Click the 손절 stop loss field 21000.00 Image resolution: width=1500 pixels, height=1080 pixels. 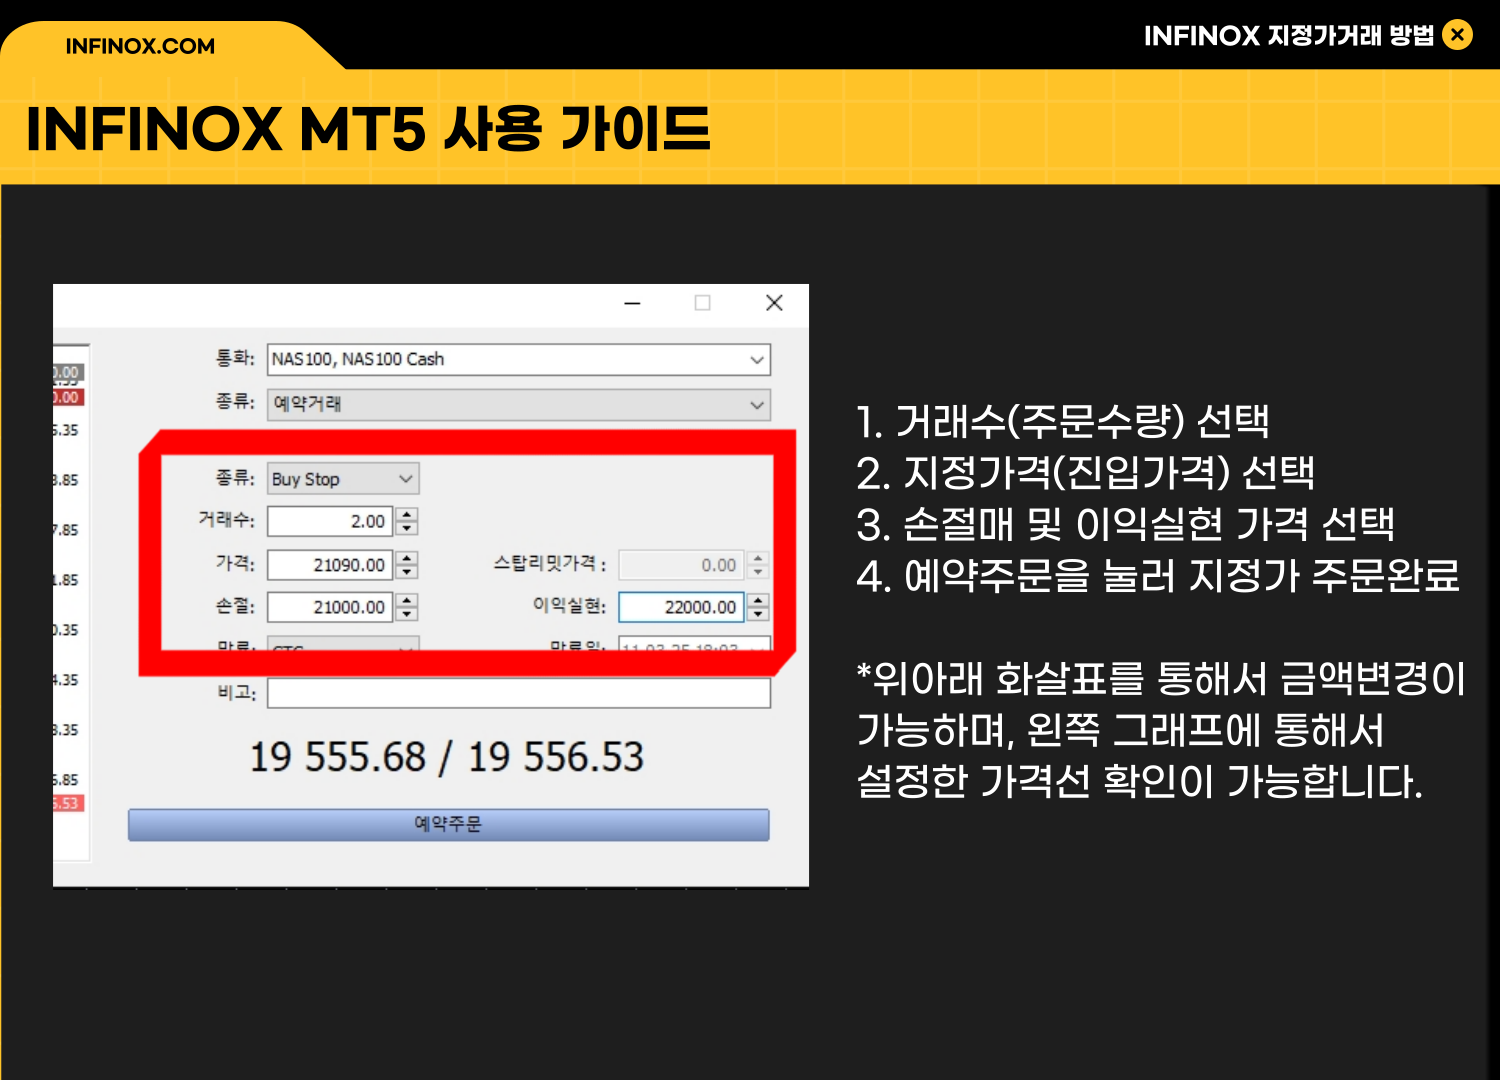tap(330, 607)
